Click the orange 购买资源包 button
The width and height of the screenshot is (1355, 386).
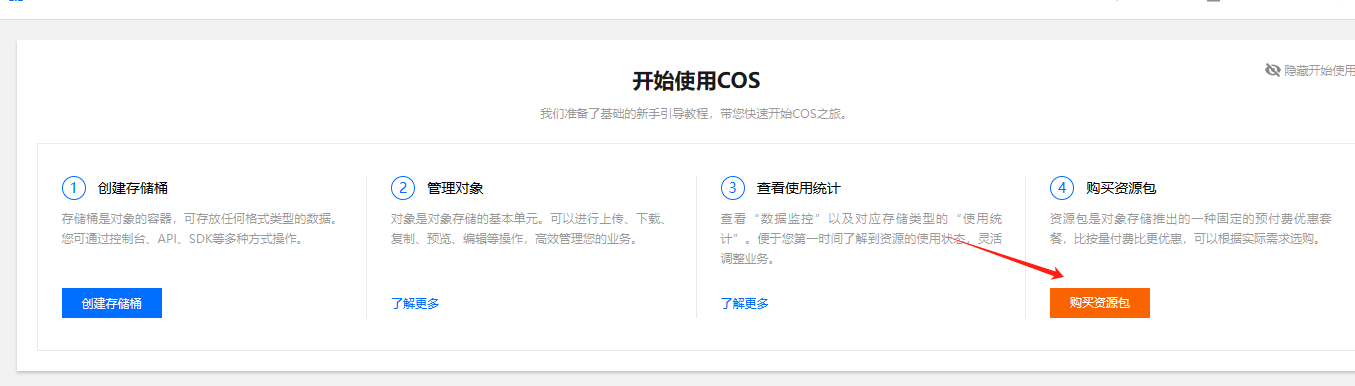1100,303
